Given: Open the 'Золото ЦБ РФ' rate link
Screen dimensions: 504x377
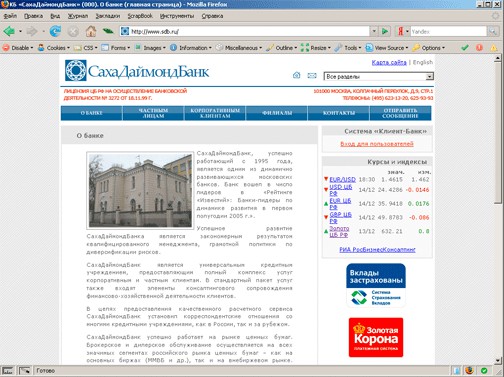Looking at the screenshot, I should click(339, 231).
